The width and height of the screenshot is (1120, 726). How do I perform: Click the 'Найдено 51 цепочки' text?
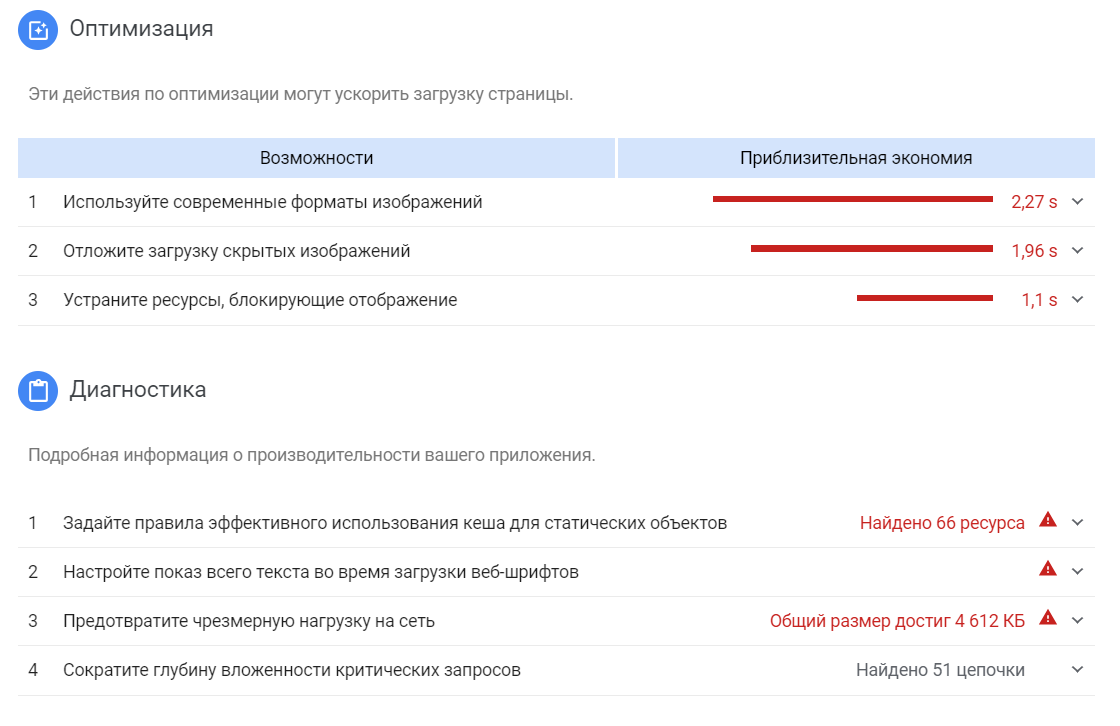(940, 670)
